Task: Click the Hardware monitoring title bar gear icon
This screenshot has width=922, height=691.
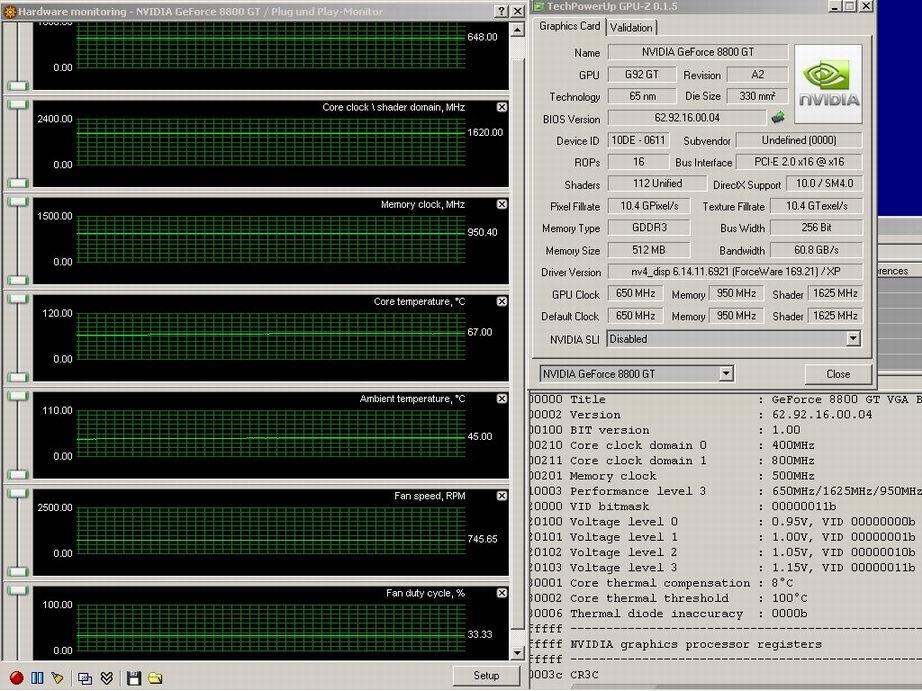Action: pyautogui.click(x=9, y=11)
